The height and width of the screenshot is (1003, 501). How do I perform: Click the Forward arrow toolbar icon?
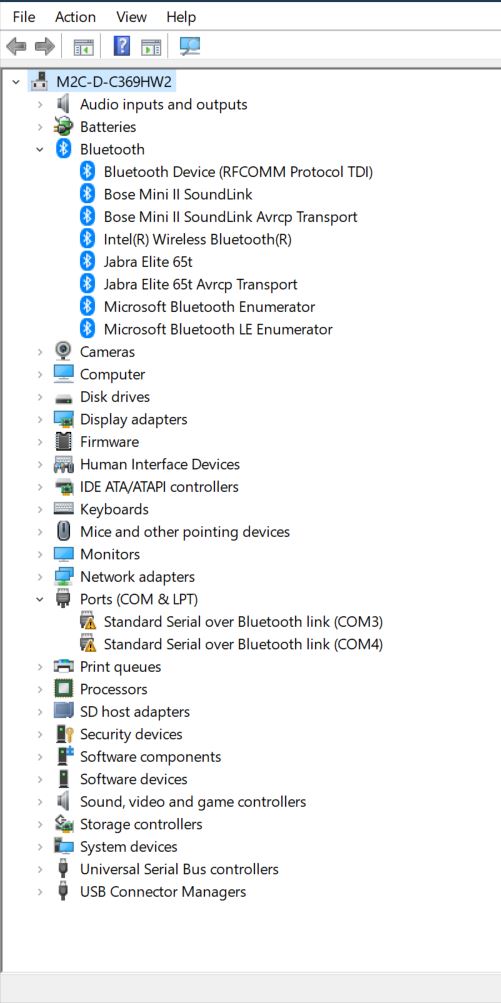(x=44, y=46)
